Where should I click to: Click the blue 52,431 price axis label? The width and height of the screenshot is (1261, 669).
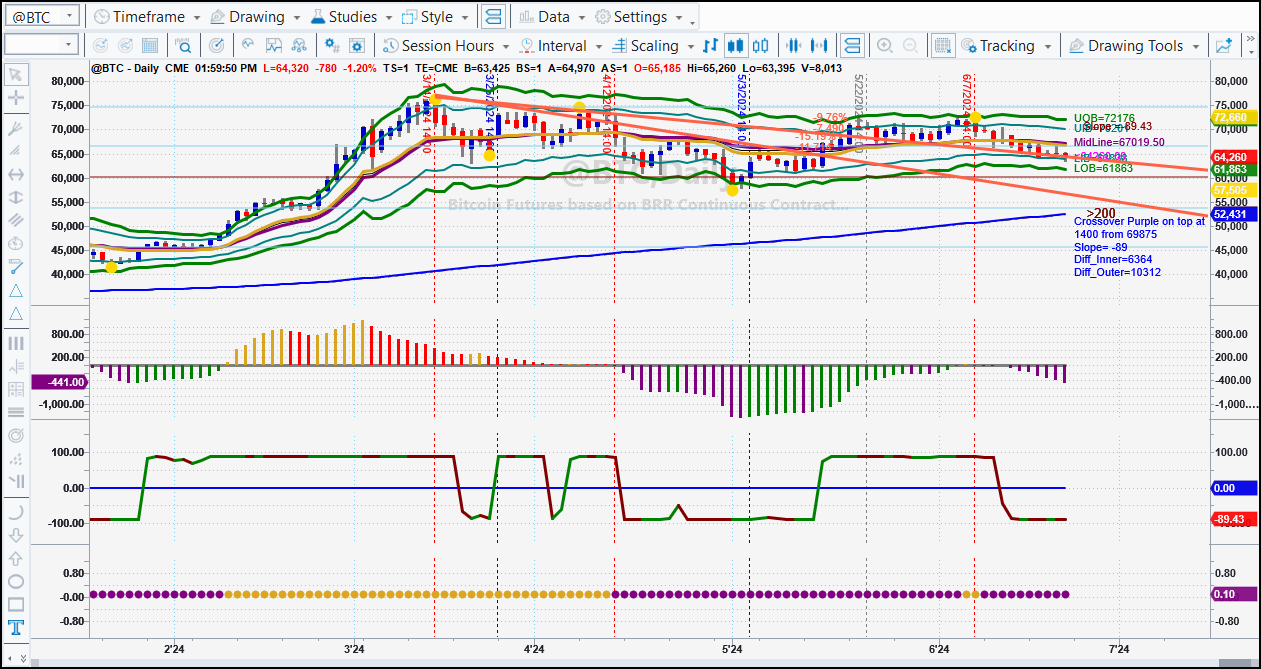[1234, 214]
